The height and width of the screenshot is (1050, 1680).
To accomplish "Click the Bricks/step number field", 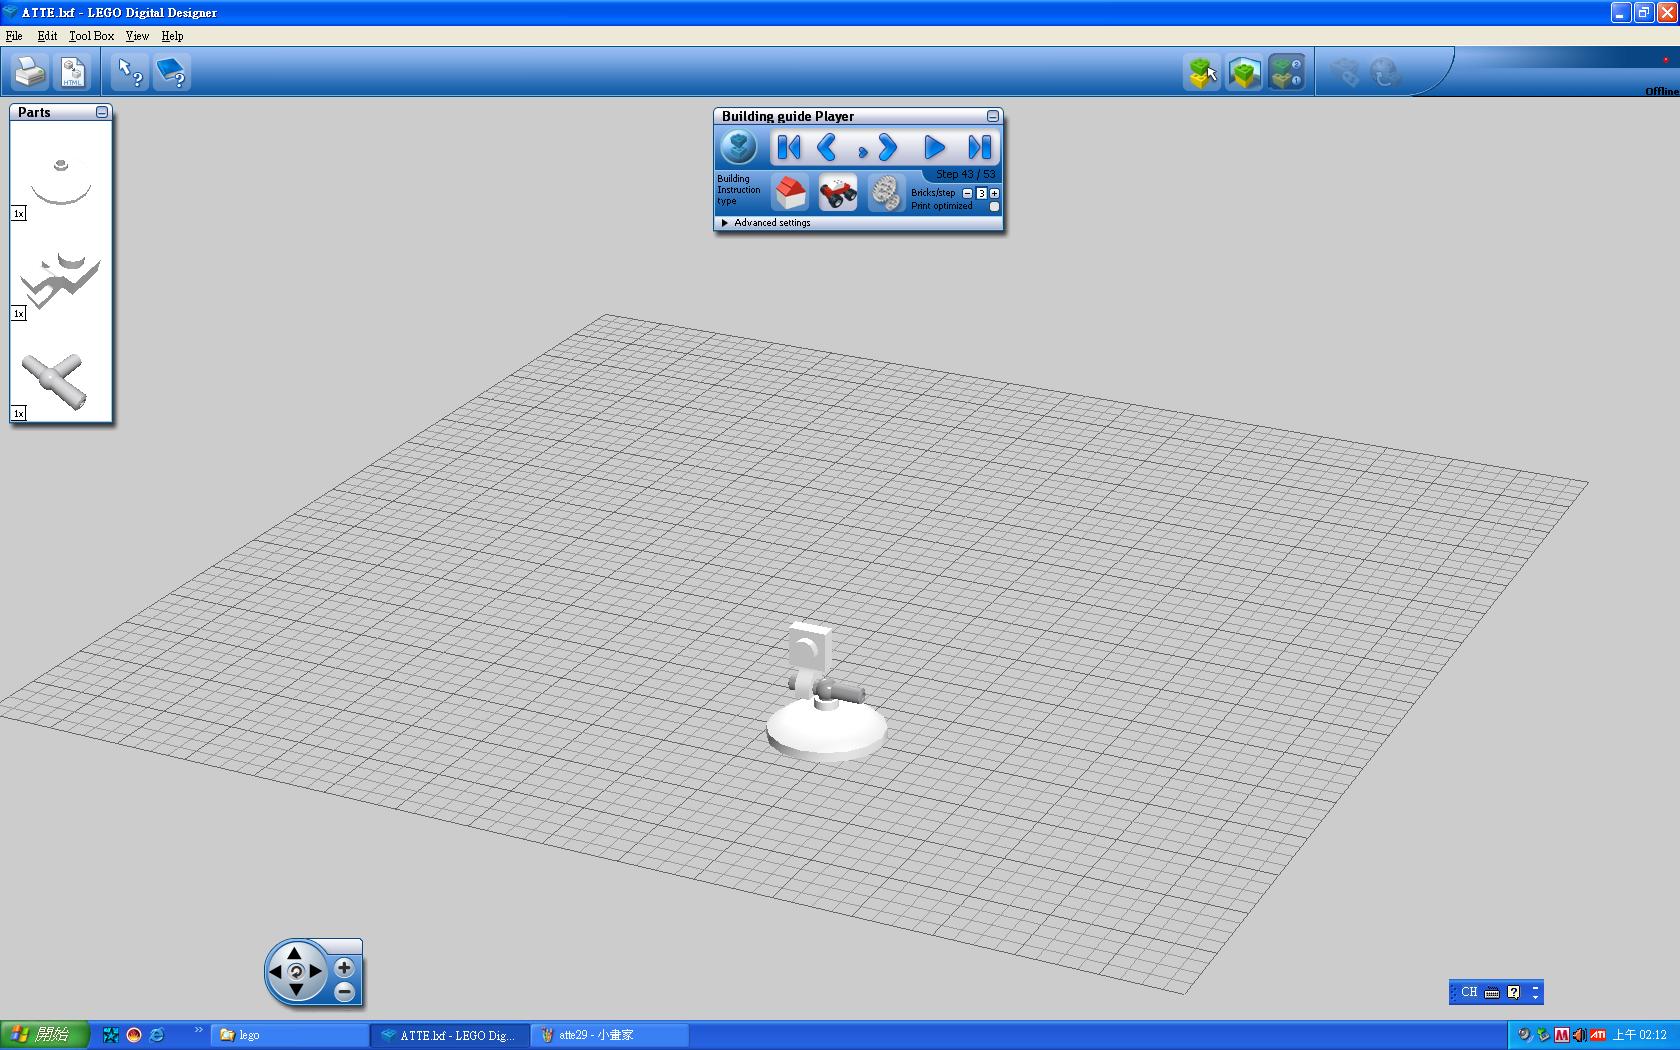I will tap(981, 193).
